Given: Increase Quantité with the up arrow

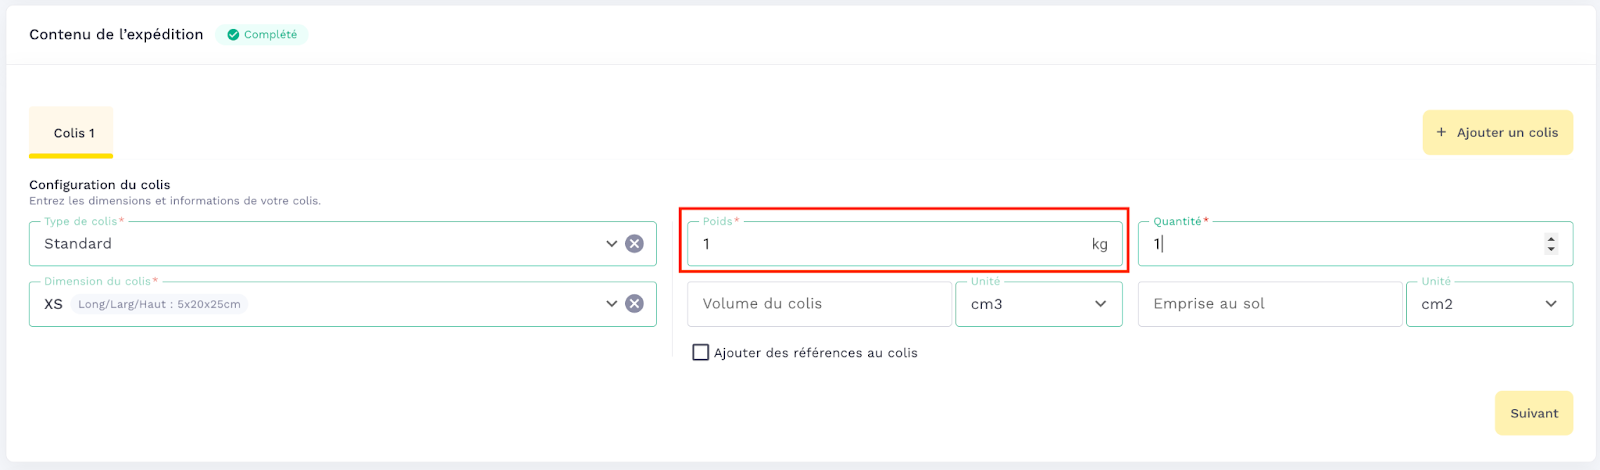Looking at the screenshot, I should click(x=1551, y=239).
